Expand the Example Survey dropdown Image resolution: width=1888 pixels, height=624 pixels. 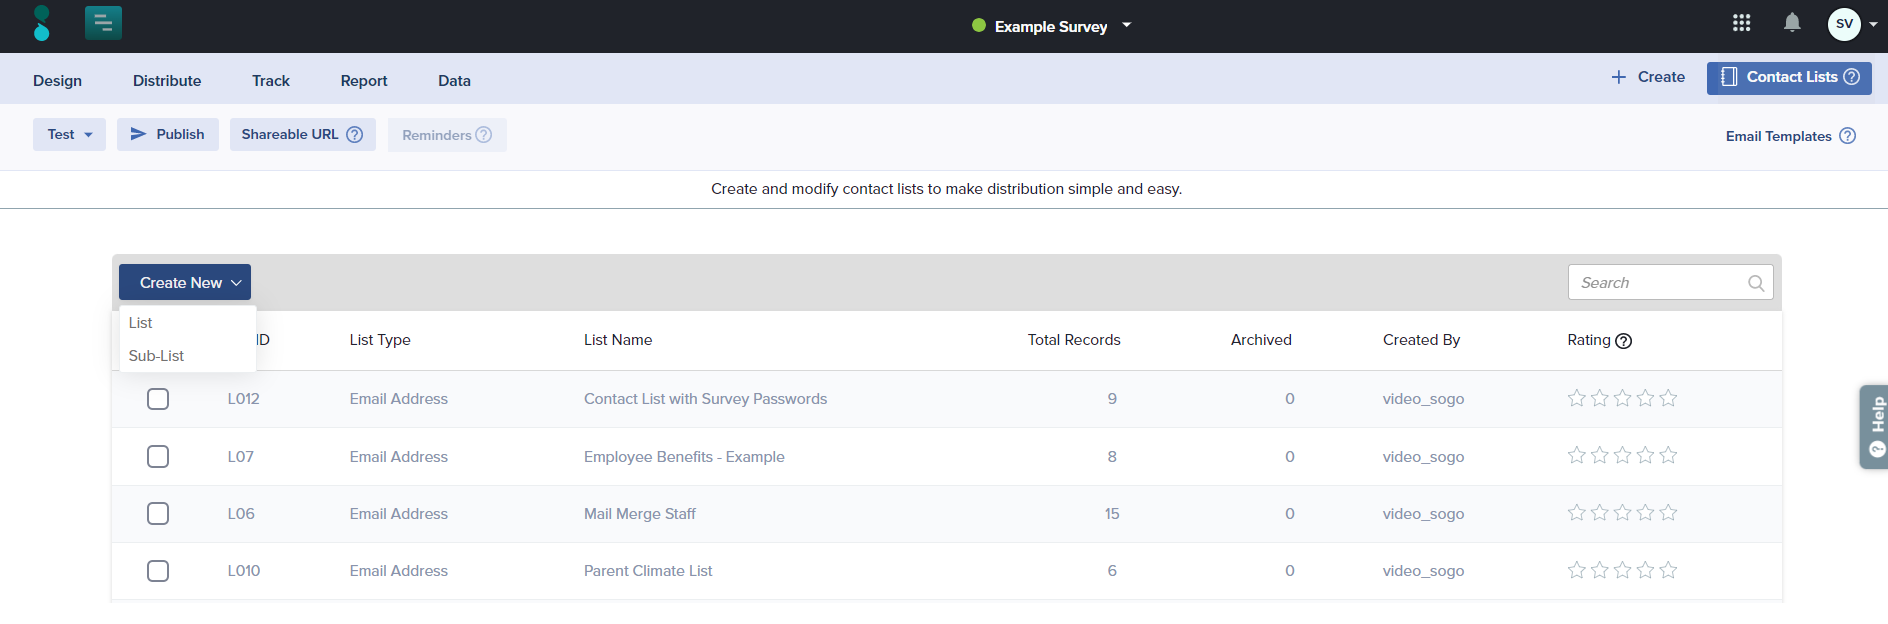[1126, 25]
